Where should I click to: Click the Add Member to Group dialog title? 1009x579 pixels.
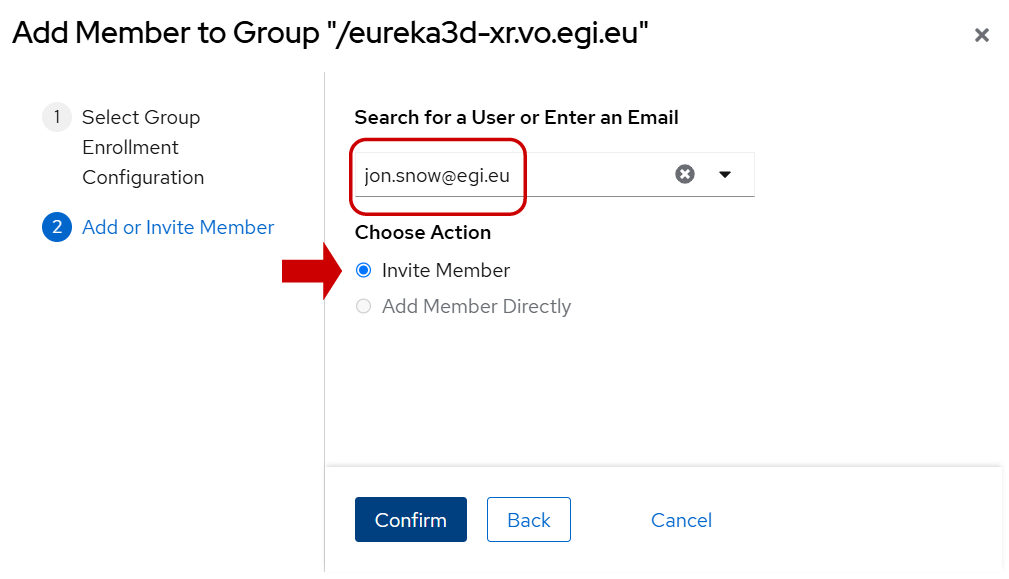tap(330, 33)
